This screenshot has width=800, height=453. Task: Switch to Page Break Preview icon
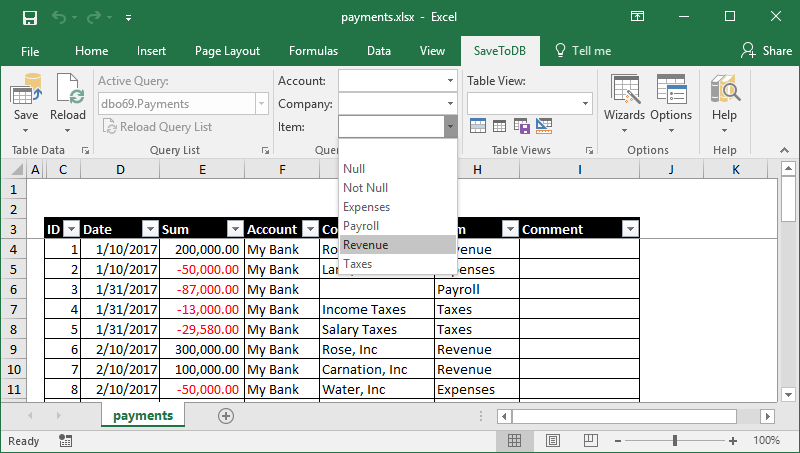591,440
